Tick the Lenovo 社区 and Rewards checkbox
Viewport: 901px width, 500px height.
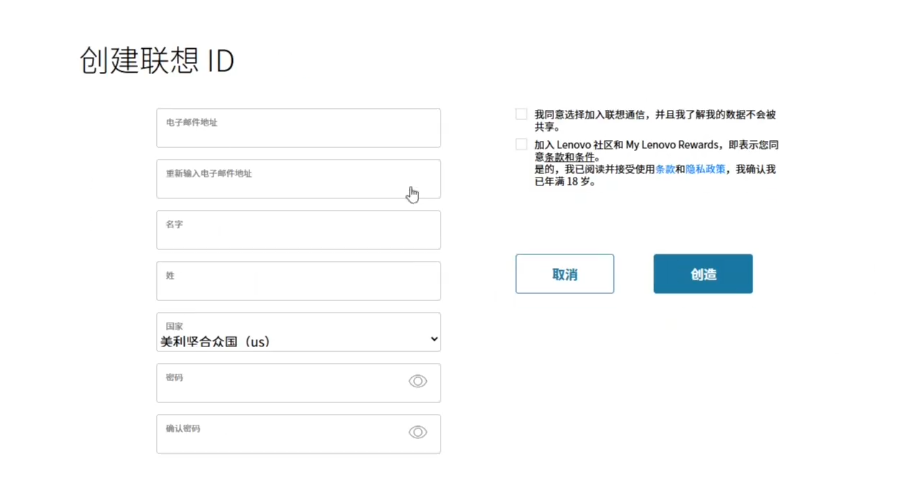point(521,145)
